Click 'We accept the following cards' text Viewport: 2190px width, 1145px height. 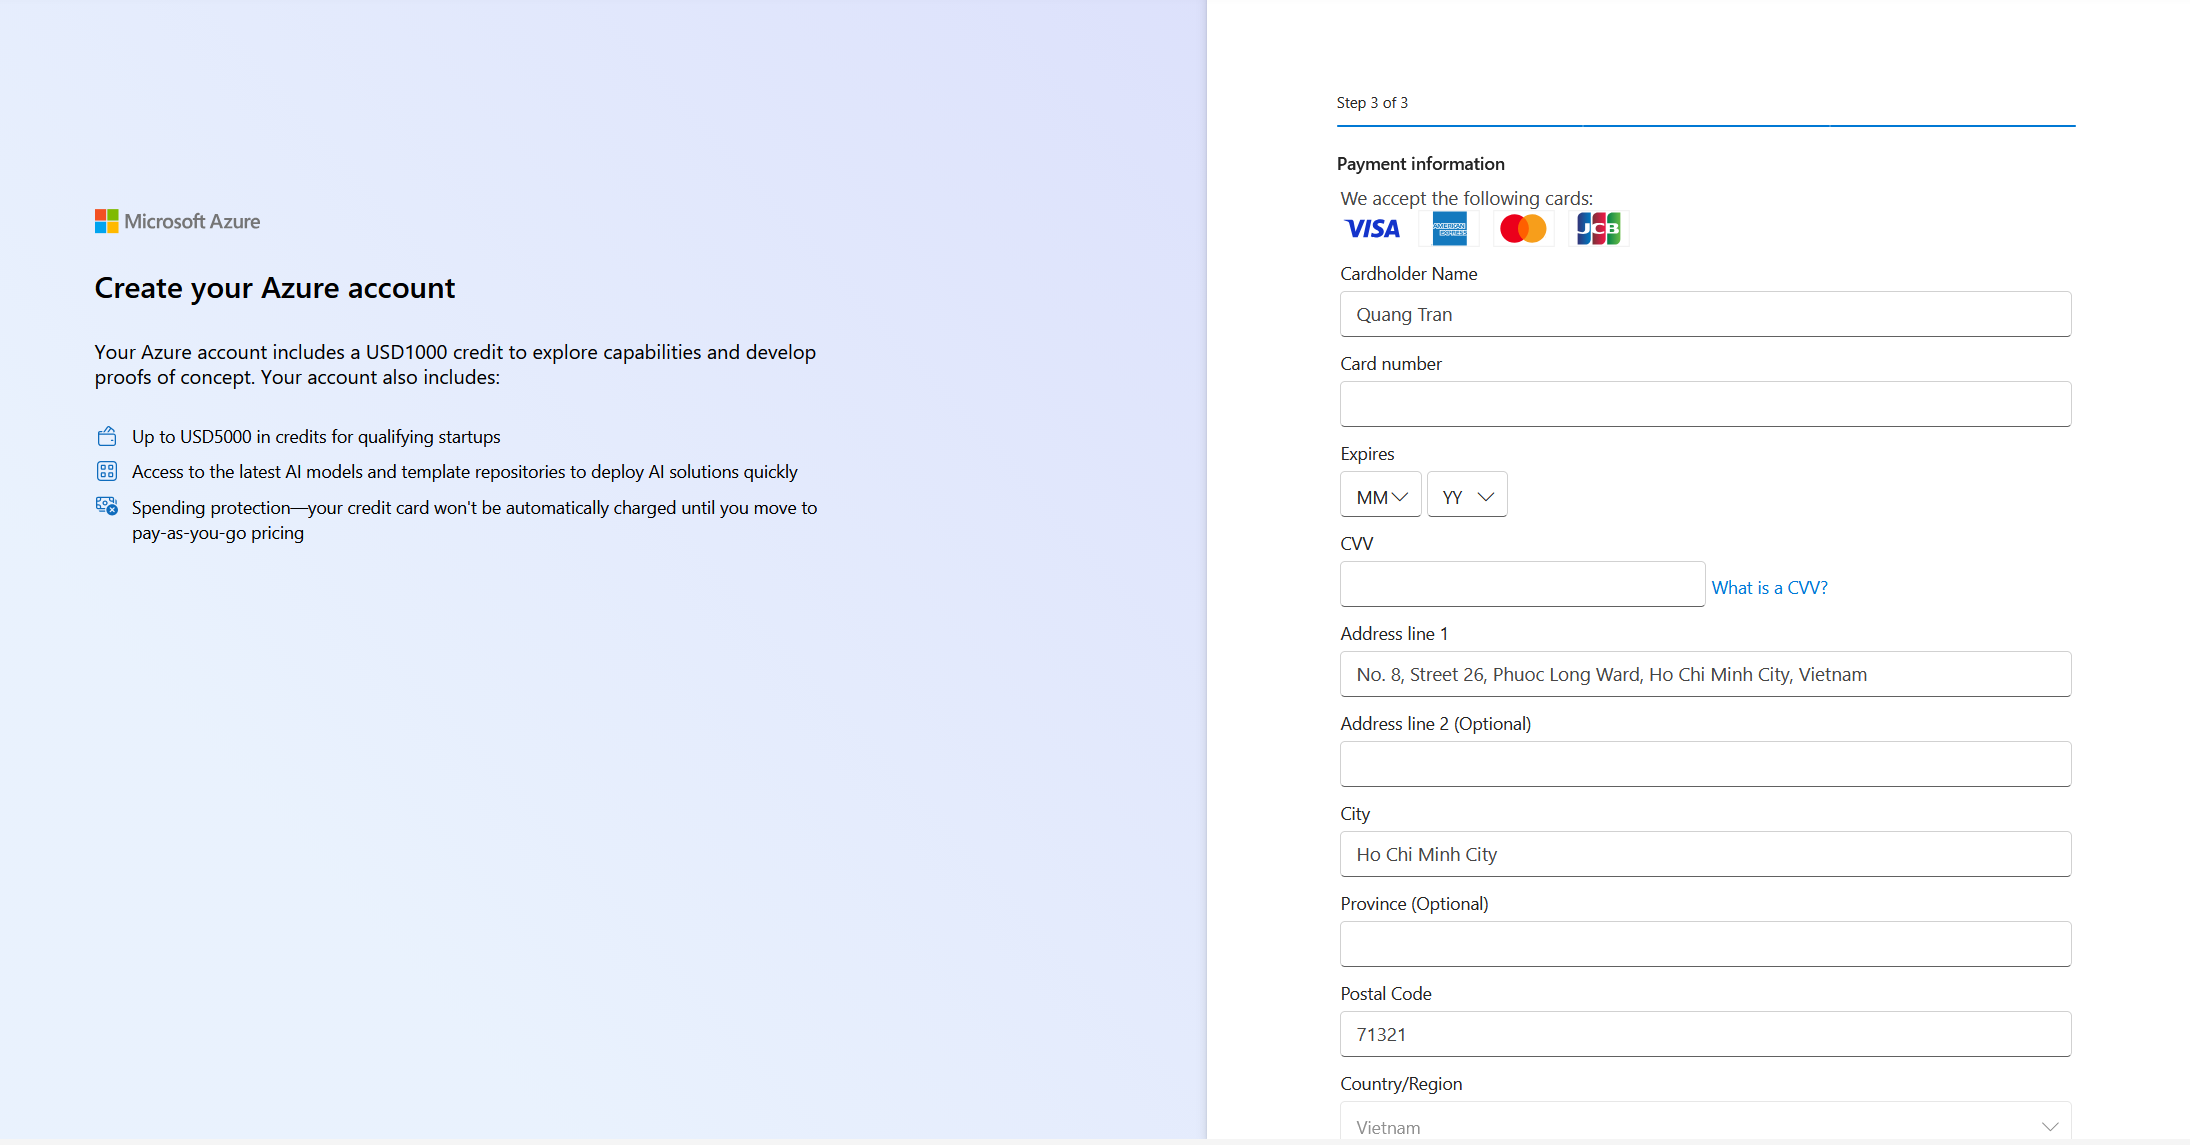click(x=1466, y=198)
